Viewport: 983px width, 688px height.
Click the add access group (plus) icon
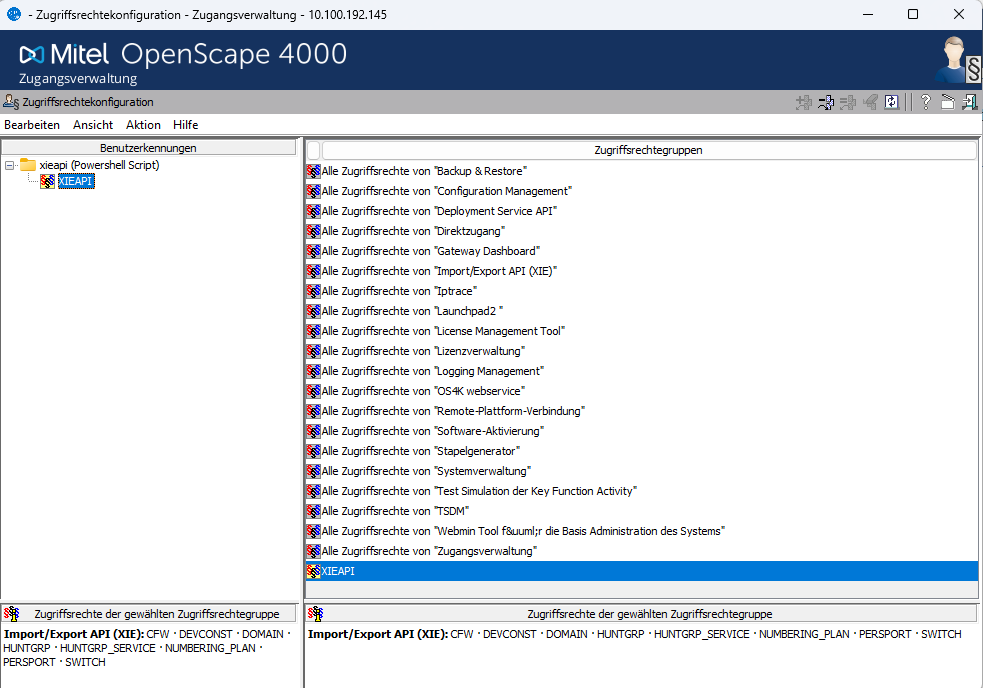pyautogui.click(x=804, y=102)
